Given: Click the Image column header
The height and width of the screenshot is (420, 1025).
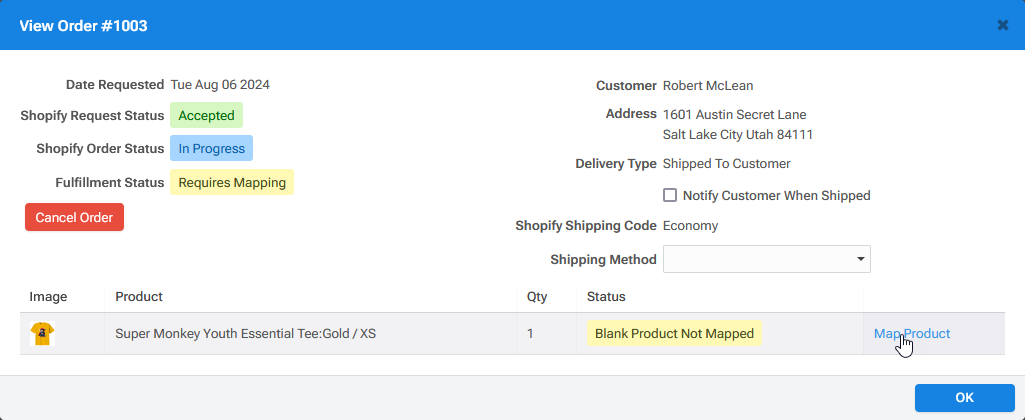Looking at the screenshot, I should click(x=48, y=297).
